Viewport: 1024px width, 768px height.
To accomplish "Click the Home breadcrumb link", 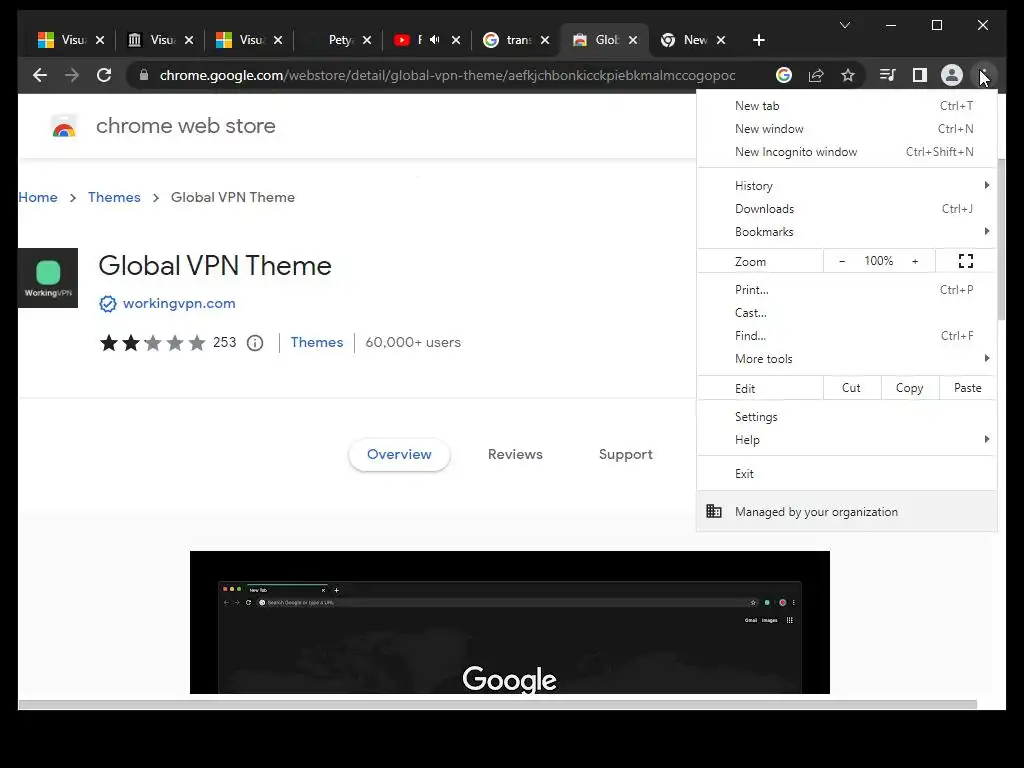I will (38, 197).
